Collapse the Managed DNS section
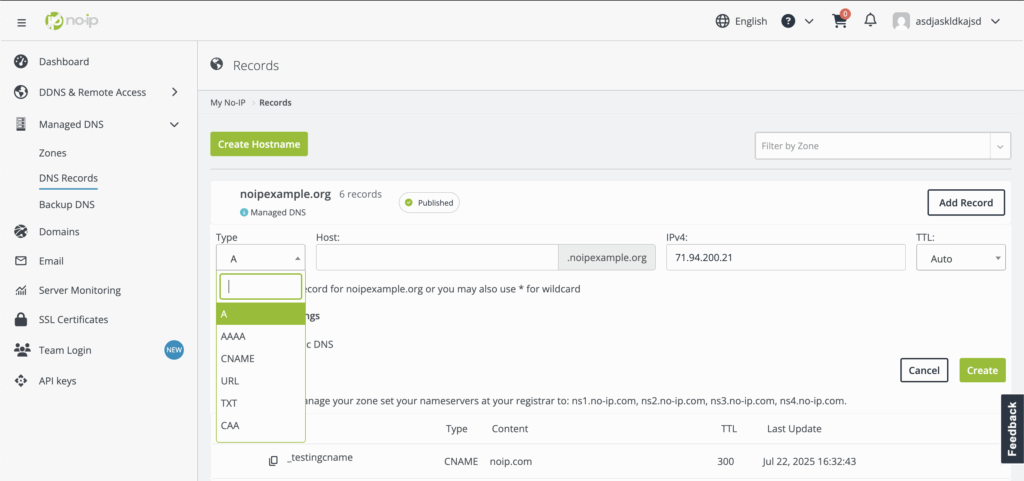Image resolution: width=1024 pixels, height=481 pixels. tap(174, 125)
